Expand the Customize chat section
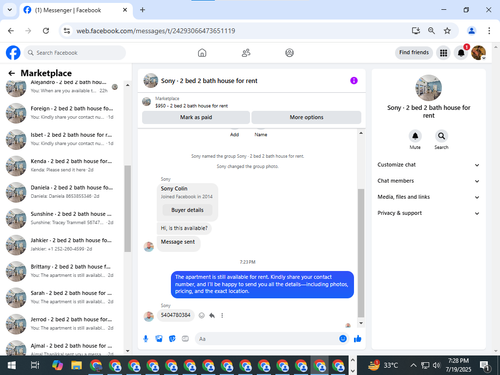This screenshot has height=375, width=500. coord(429,165)
